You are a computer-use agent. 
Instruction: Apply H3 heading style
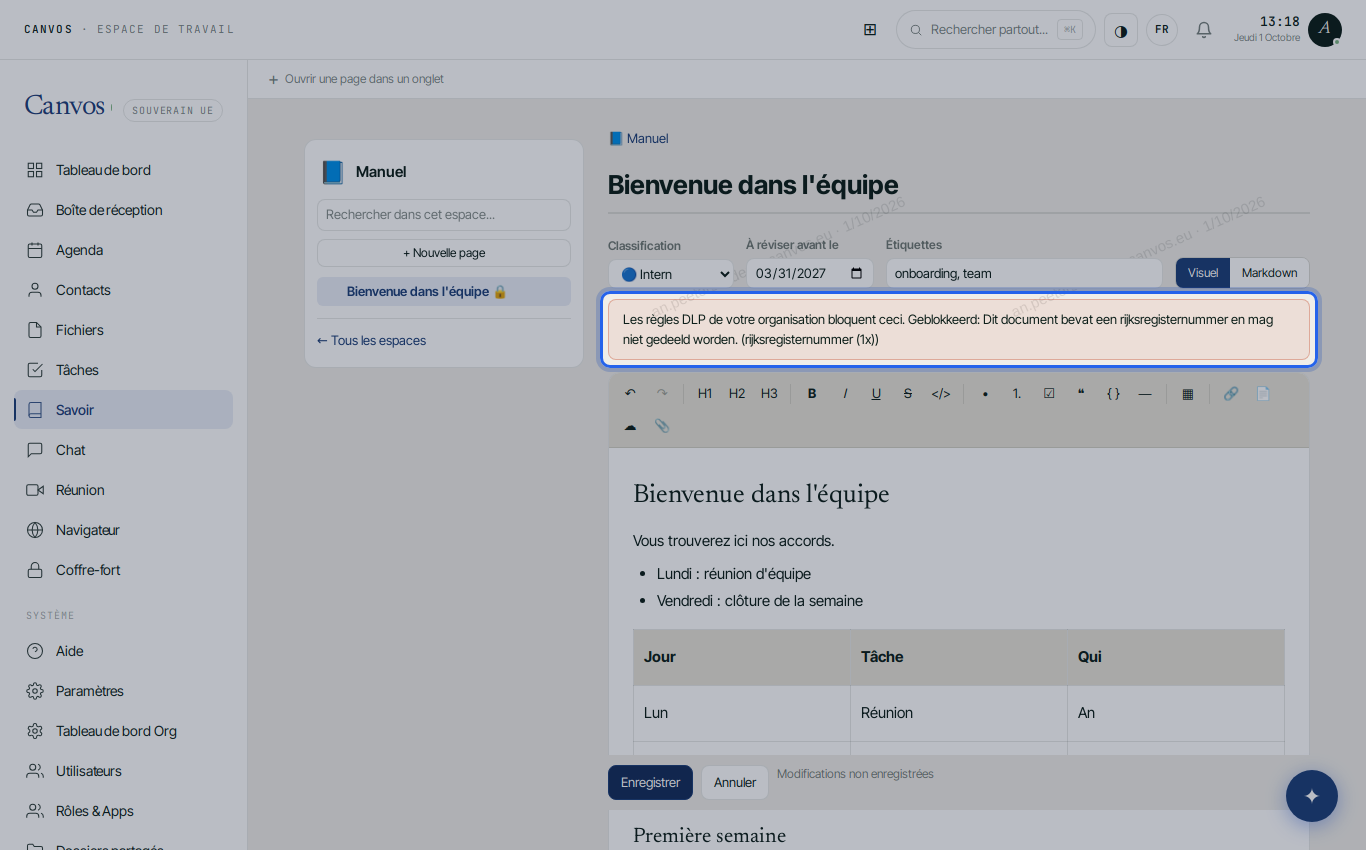coord(769,393)
